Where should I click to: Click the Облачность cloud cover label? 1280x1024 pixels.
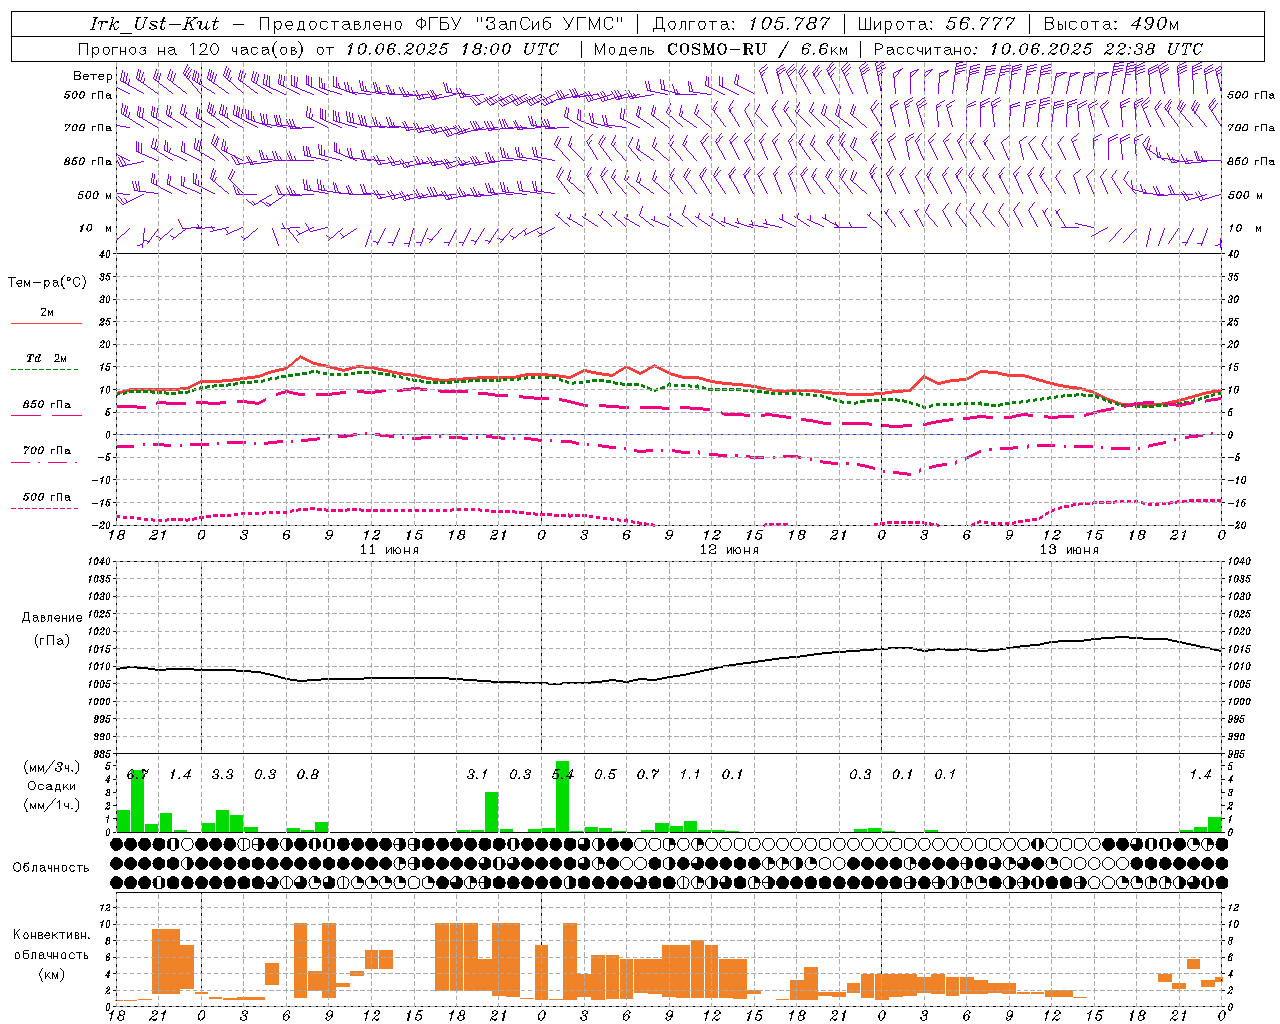[x=51, y=868]
